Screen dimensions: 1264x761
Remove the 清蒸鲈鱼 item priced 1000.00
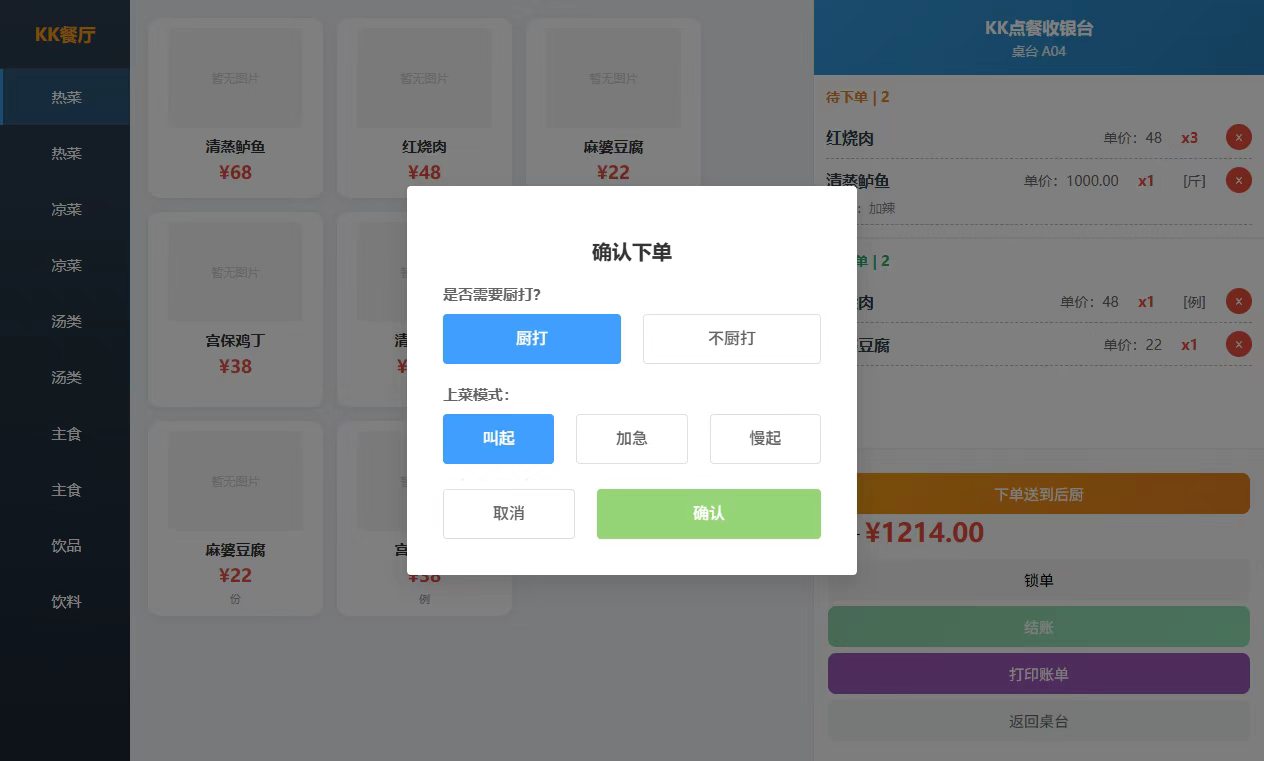[x=1239, y=181]
